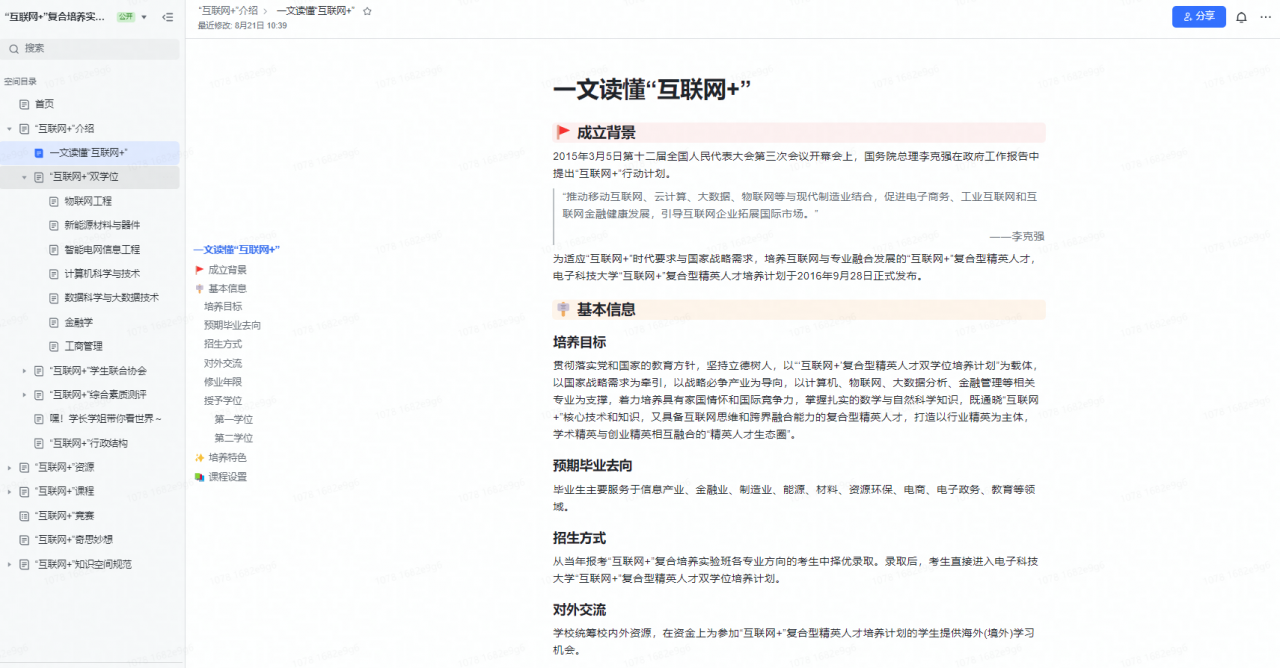This screenshot has height=668, width=1280.
Task: Click the blue 分享 share button
Action: 1198,17
